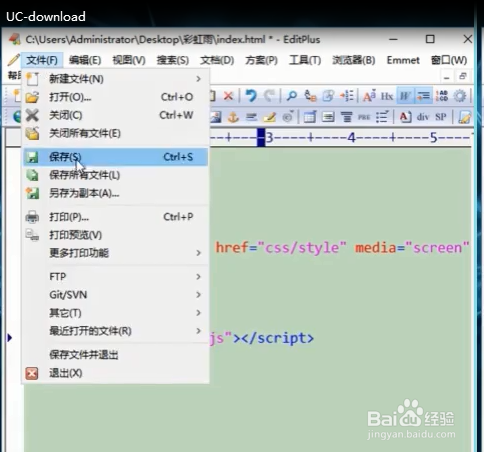The width and height of the screenshot is (484, 452).
Task: Open the special character copyright dropdown
Action: [288, 117]
